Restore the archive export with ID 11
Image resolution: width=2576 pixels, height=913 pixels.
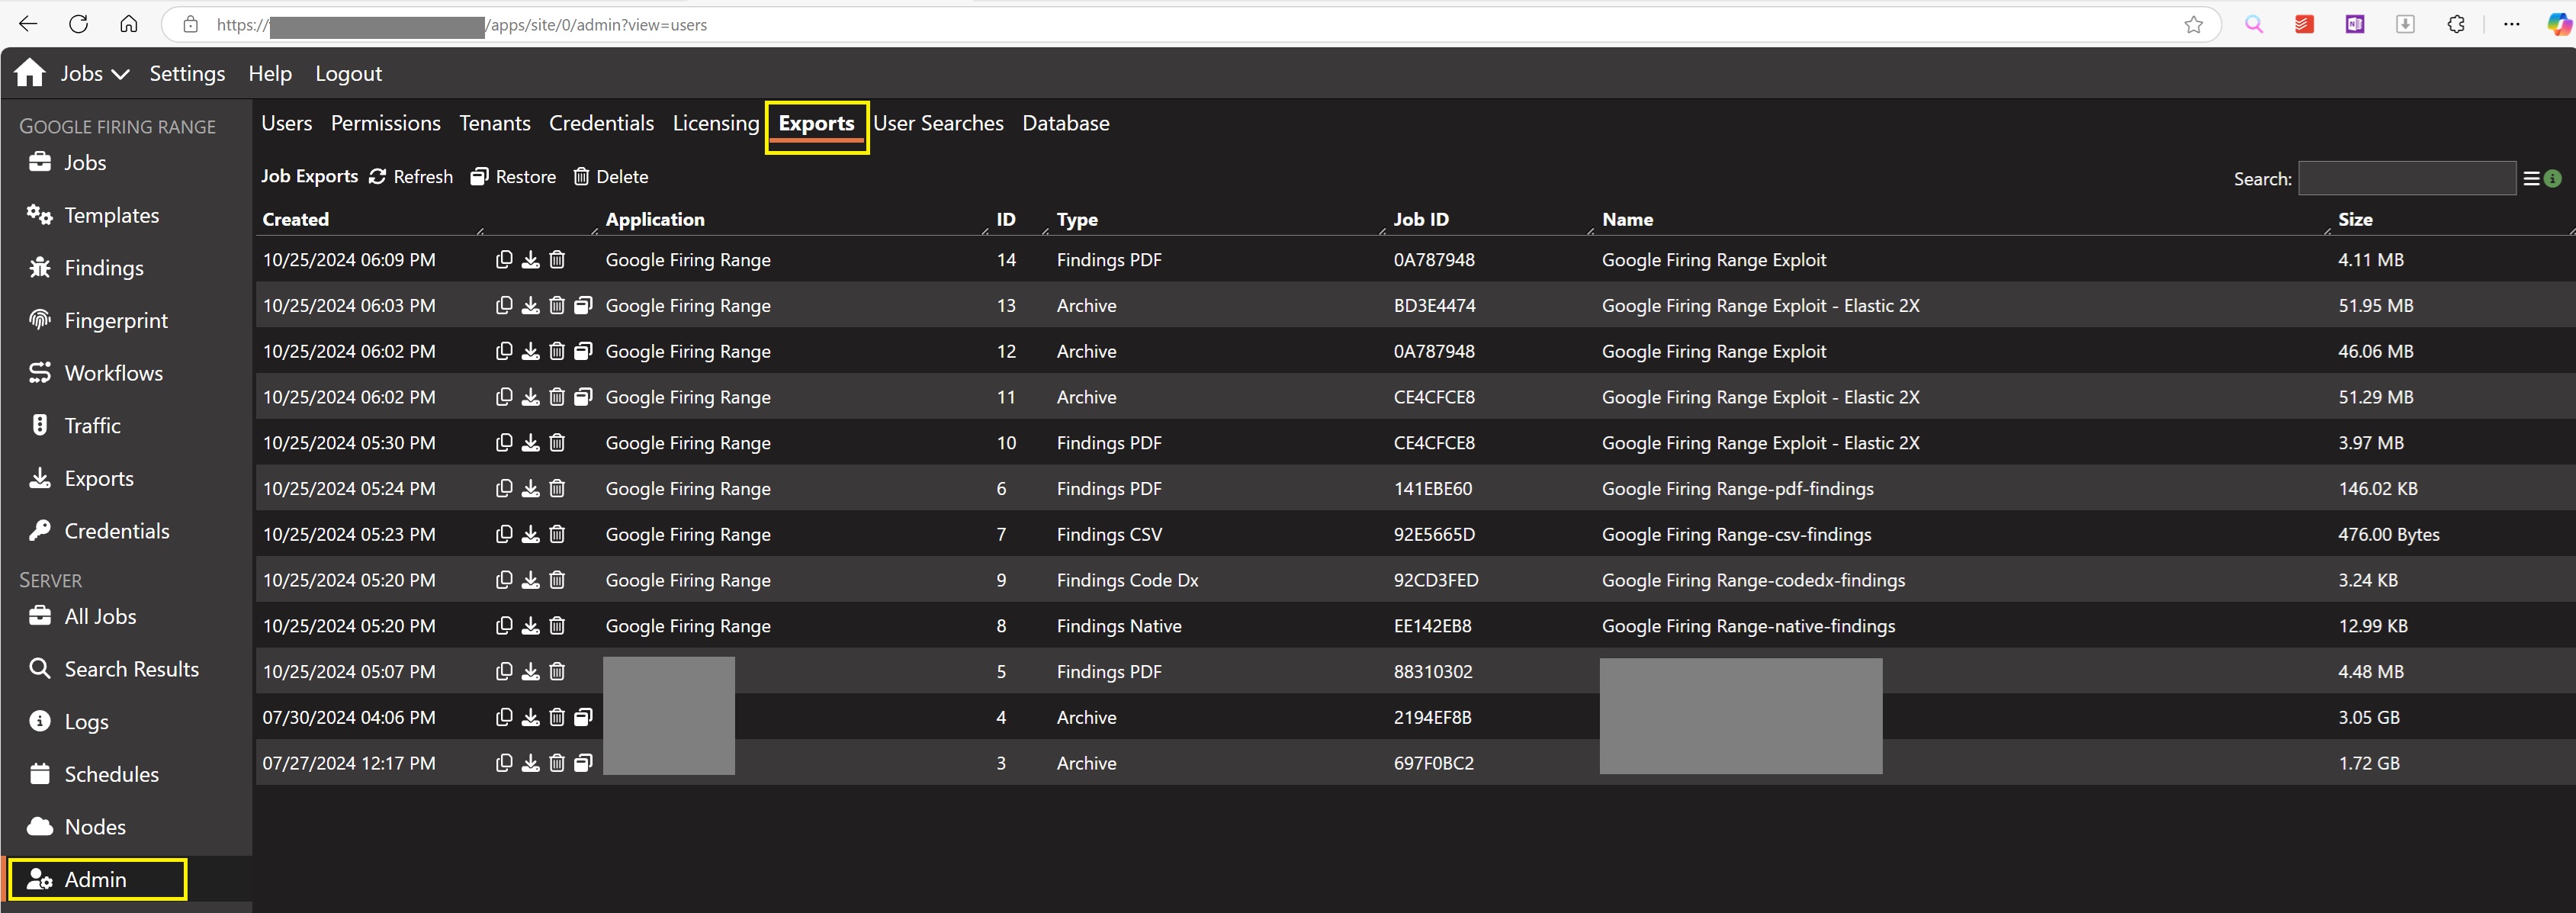pyautogui.click(x=583, y=397)
